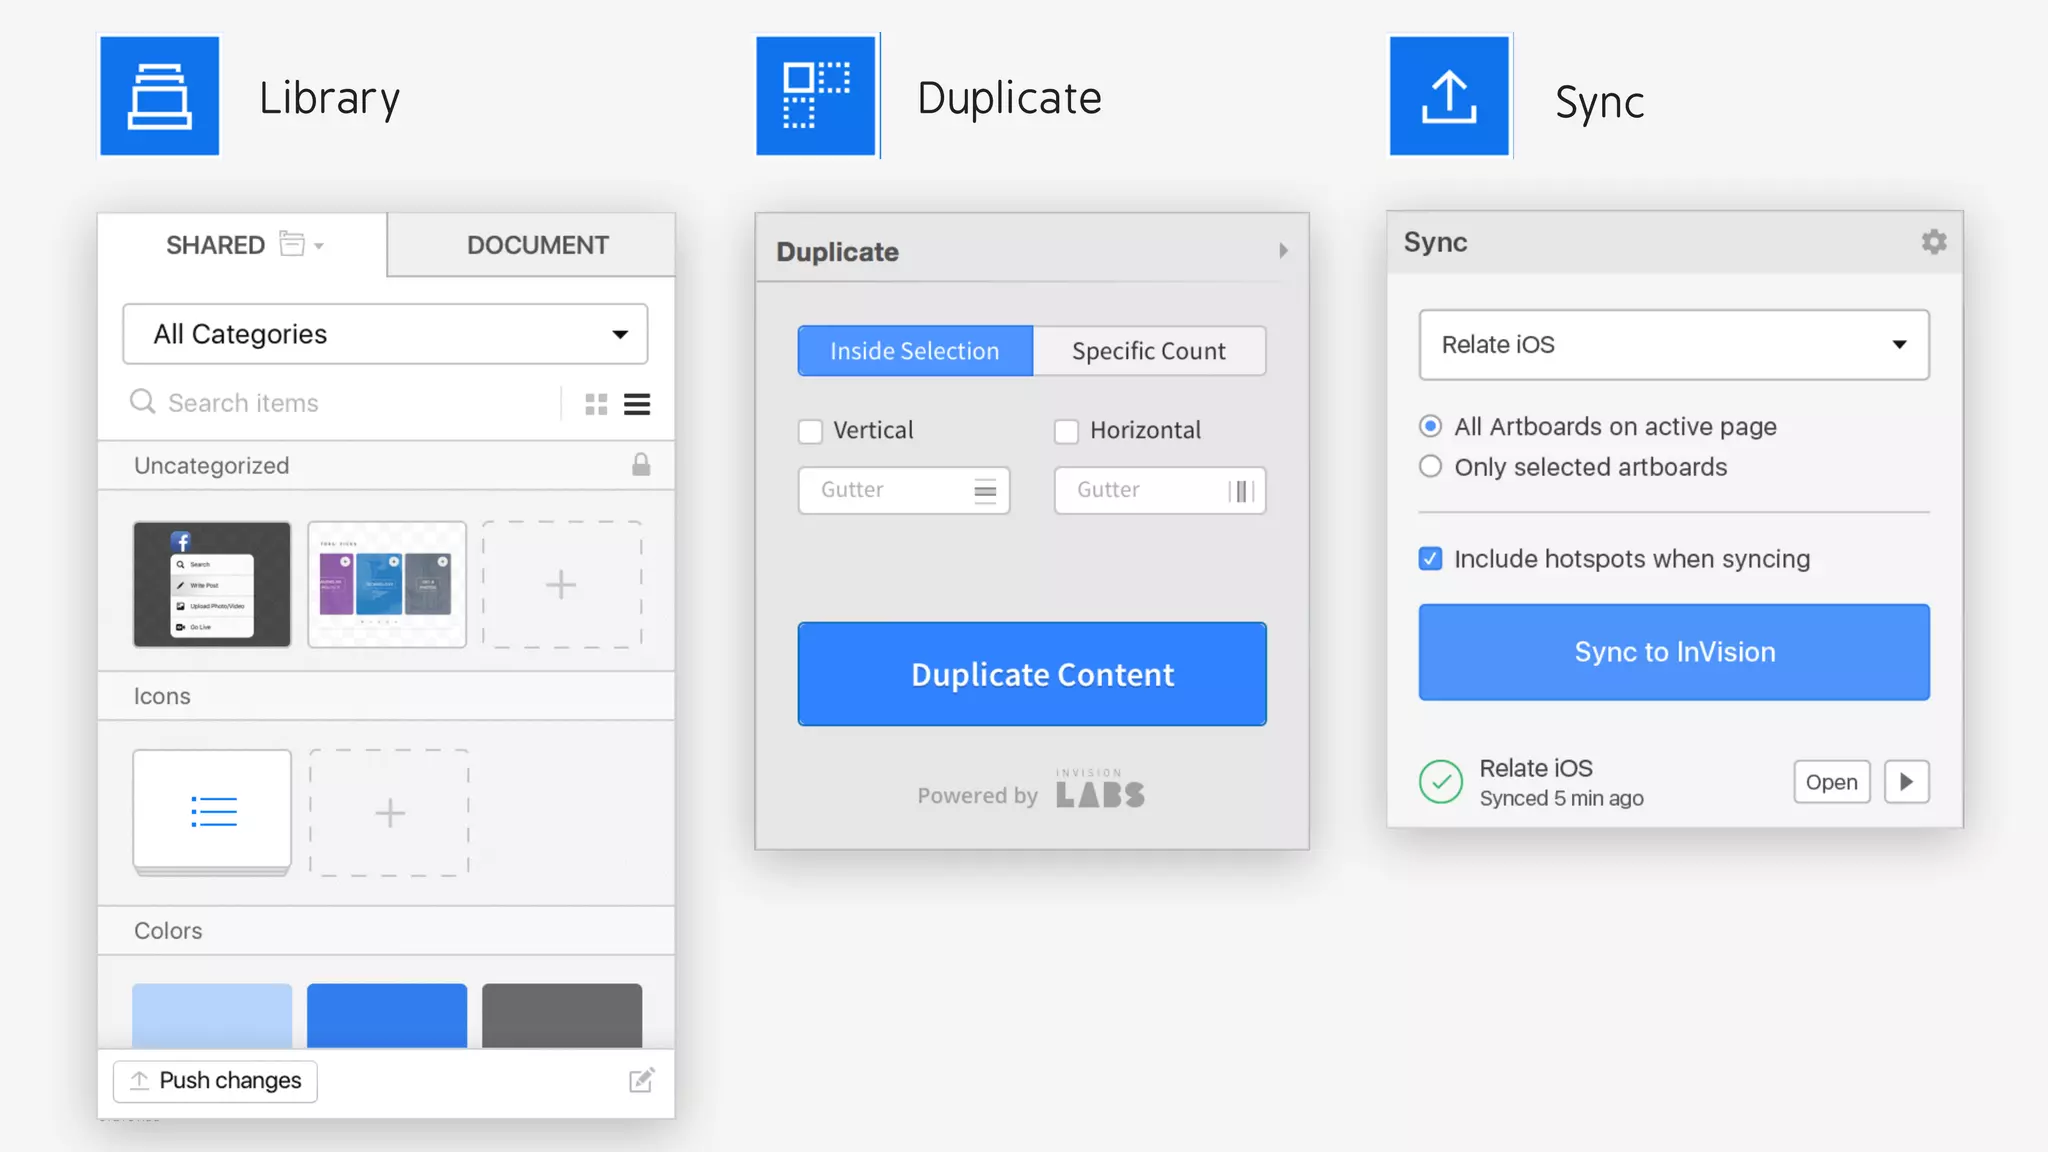Expand the Duplicate panel arrow
2048x1152 pixels.
(x=1283, y=251)
